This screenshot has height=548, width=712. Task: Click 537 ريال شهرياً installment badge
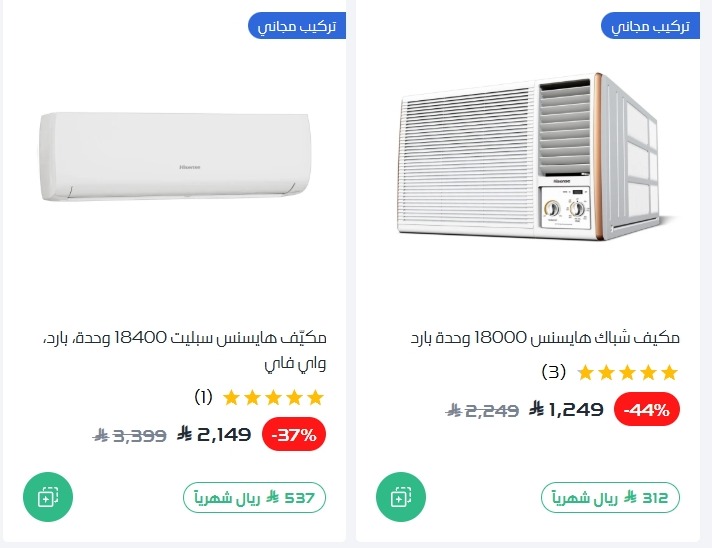255,497
